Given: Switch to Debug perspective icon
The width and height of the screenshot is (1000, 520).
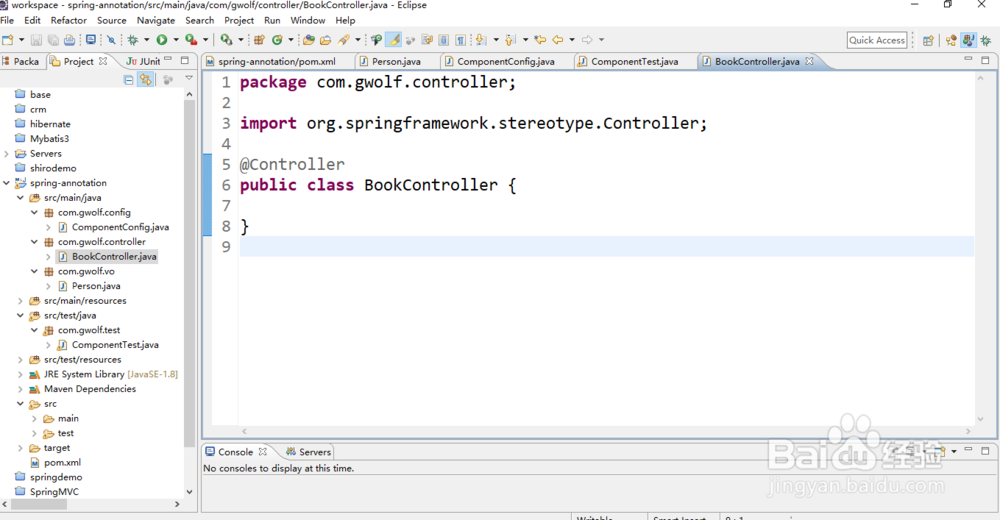Looking at the screenshot, I should click(x=986, y=40).
